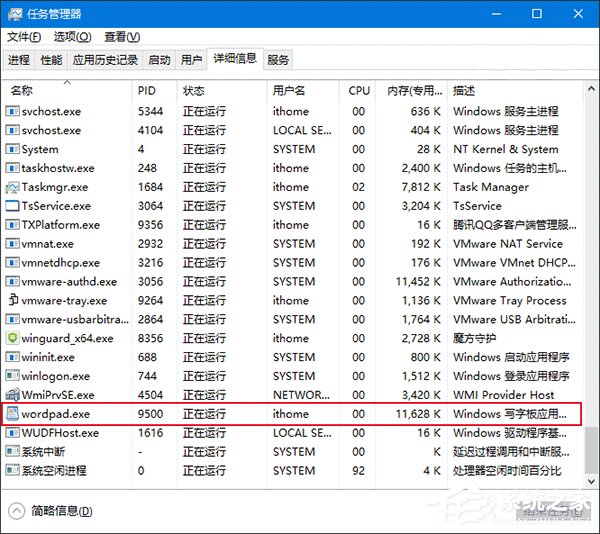Select the wordpad.exe row name

coord(56,414)
